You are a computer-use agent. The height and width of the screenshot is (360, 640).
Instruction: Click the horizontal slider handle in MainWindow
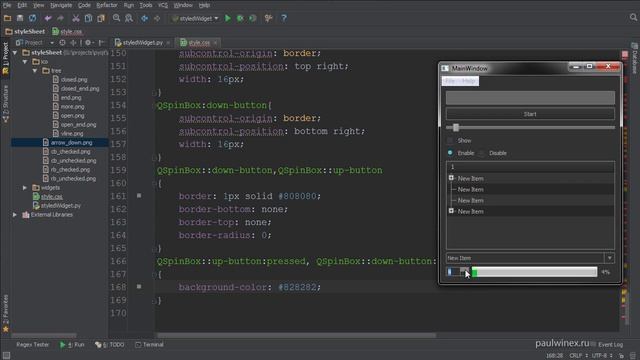click(456, 128)
